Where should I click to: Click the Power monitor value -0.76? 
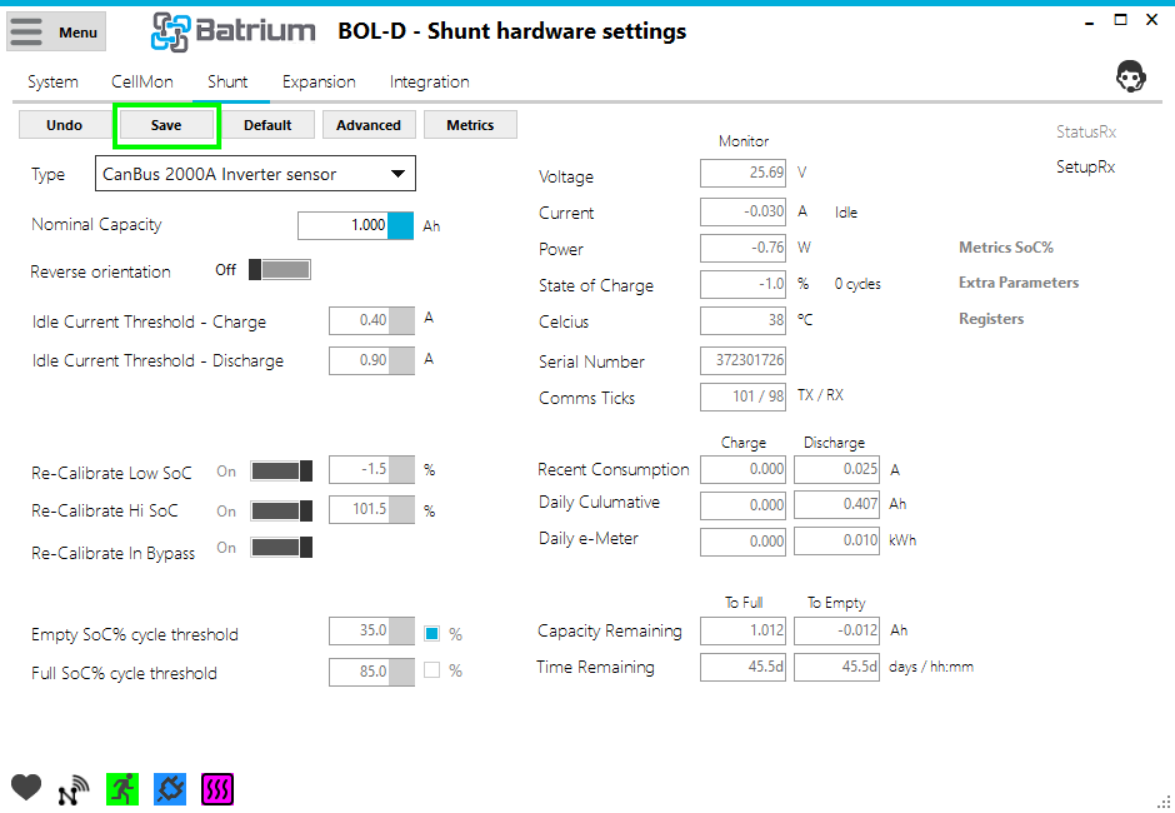click(x=743, y=248)
